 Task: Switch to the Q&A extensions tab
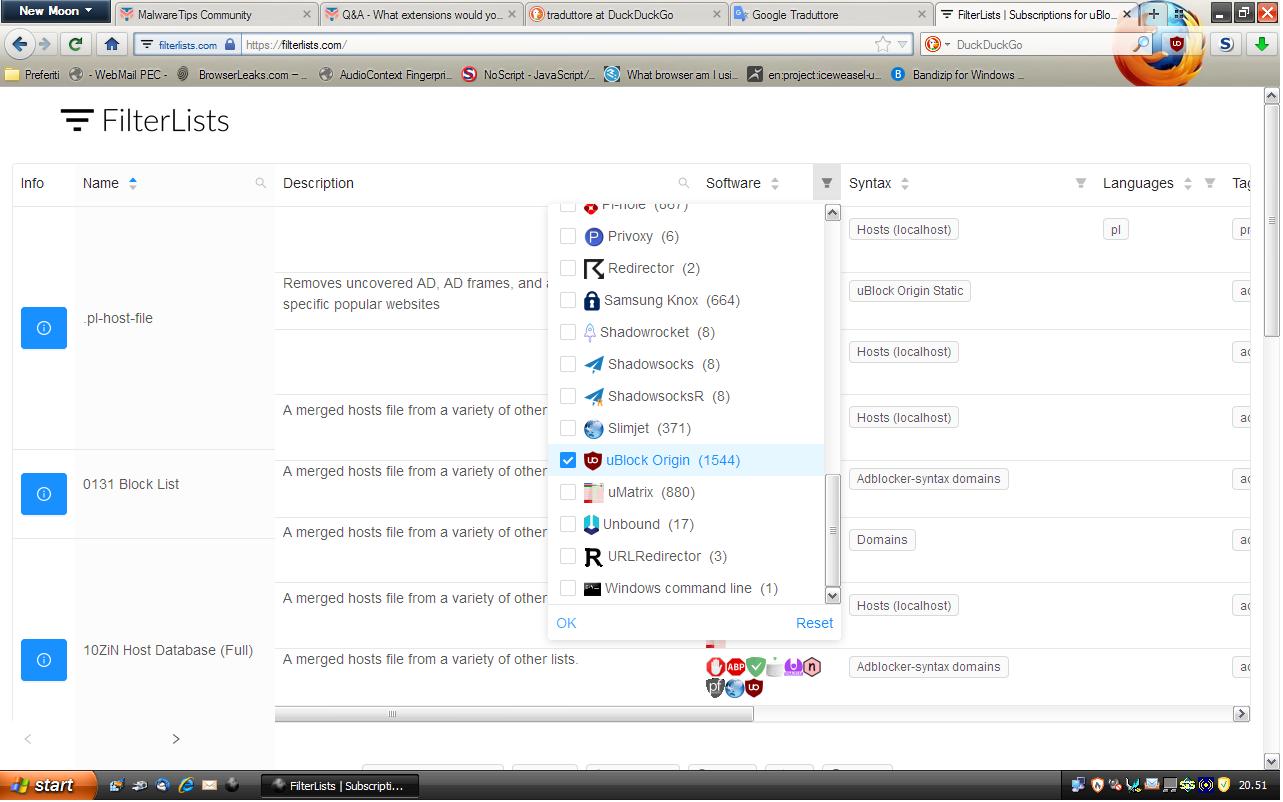click(421, 15)
